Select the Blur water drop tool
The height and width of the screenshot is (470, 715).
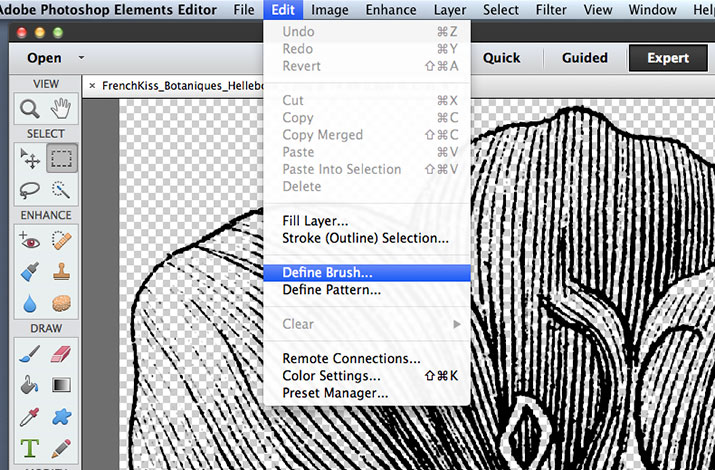(30, 303)
